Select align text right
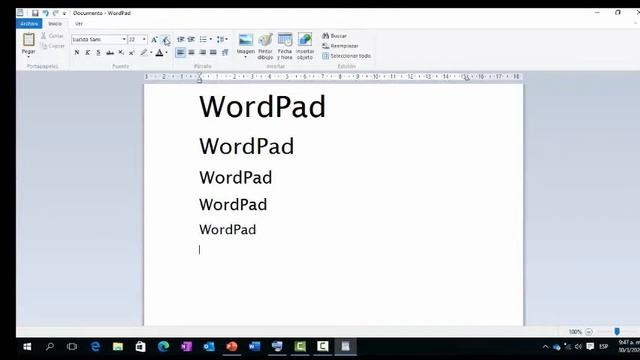The height and width of the screenshot is (360, 640). tap(202, 52)
